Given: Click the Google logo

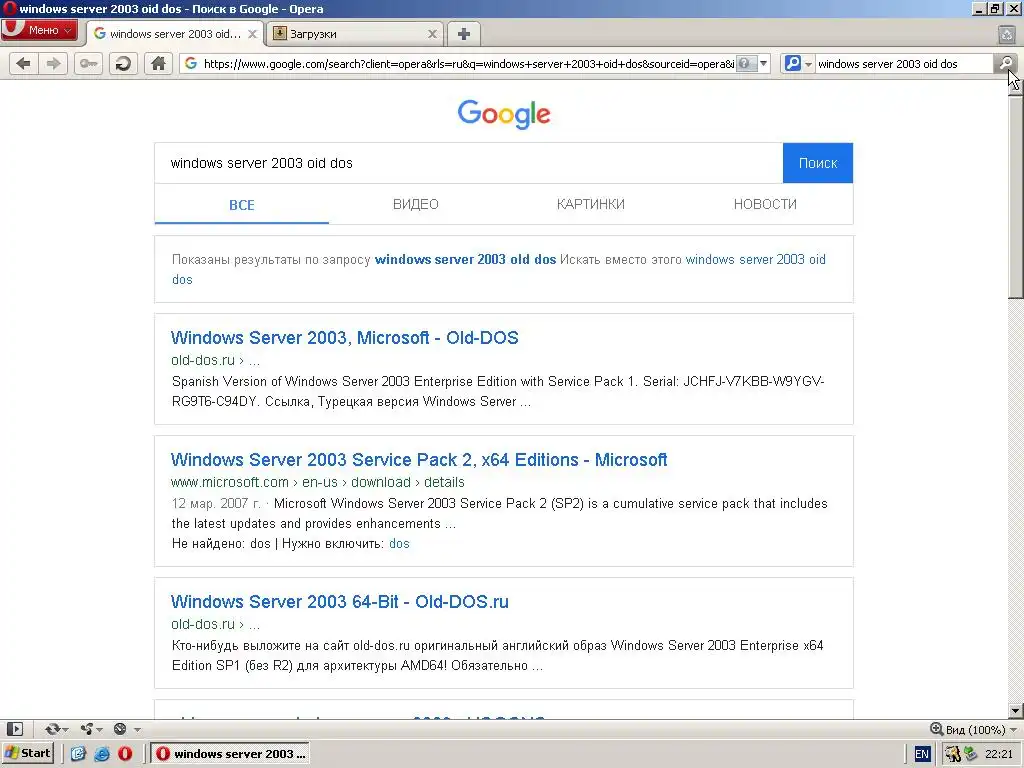Looking at the screenshot, I should click(x=504, y=115).
